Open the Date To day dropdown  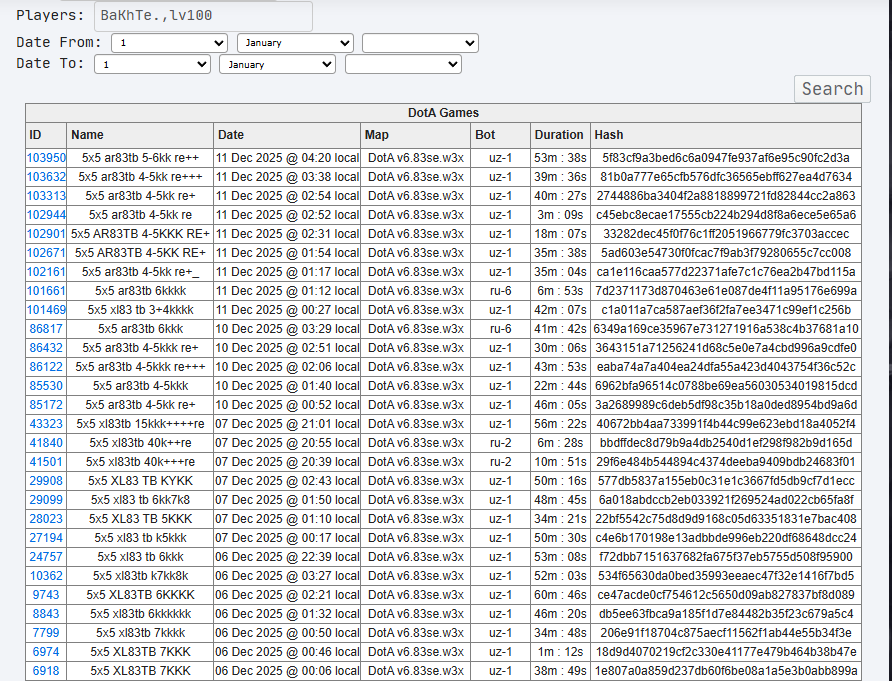pyautogui.click(x=152, y=64)
